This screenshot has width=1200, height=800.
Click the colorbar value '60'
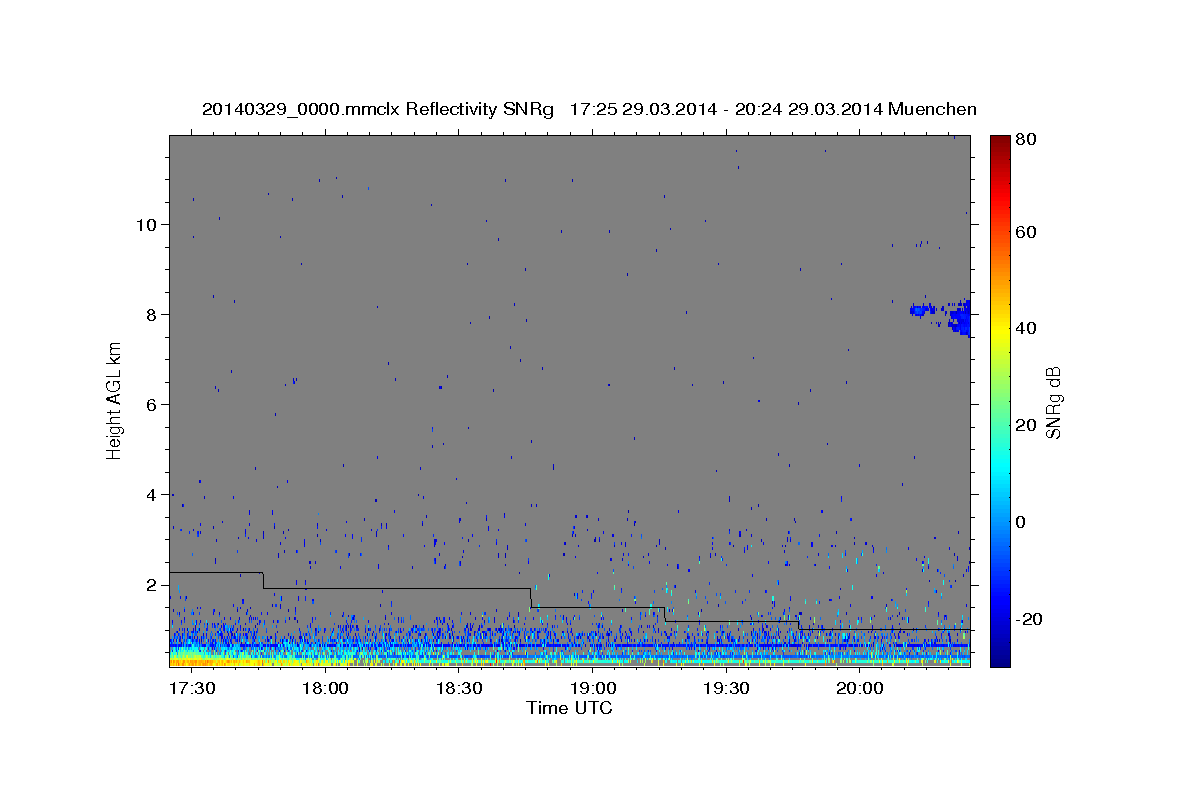coord(1025,232)
